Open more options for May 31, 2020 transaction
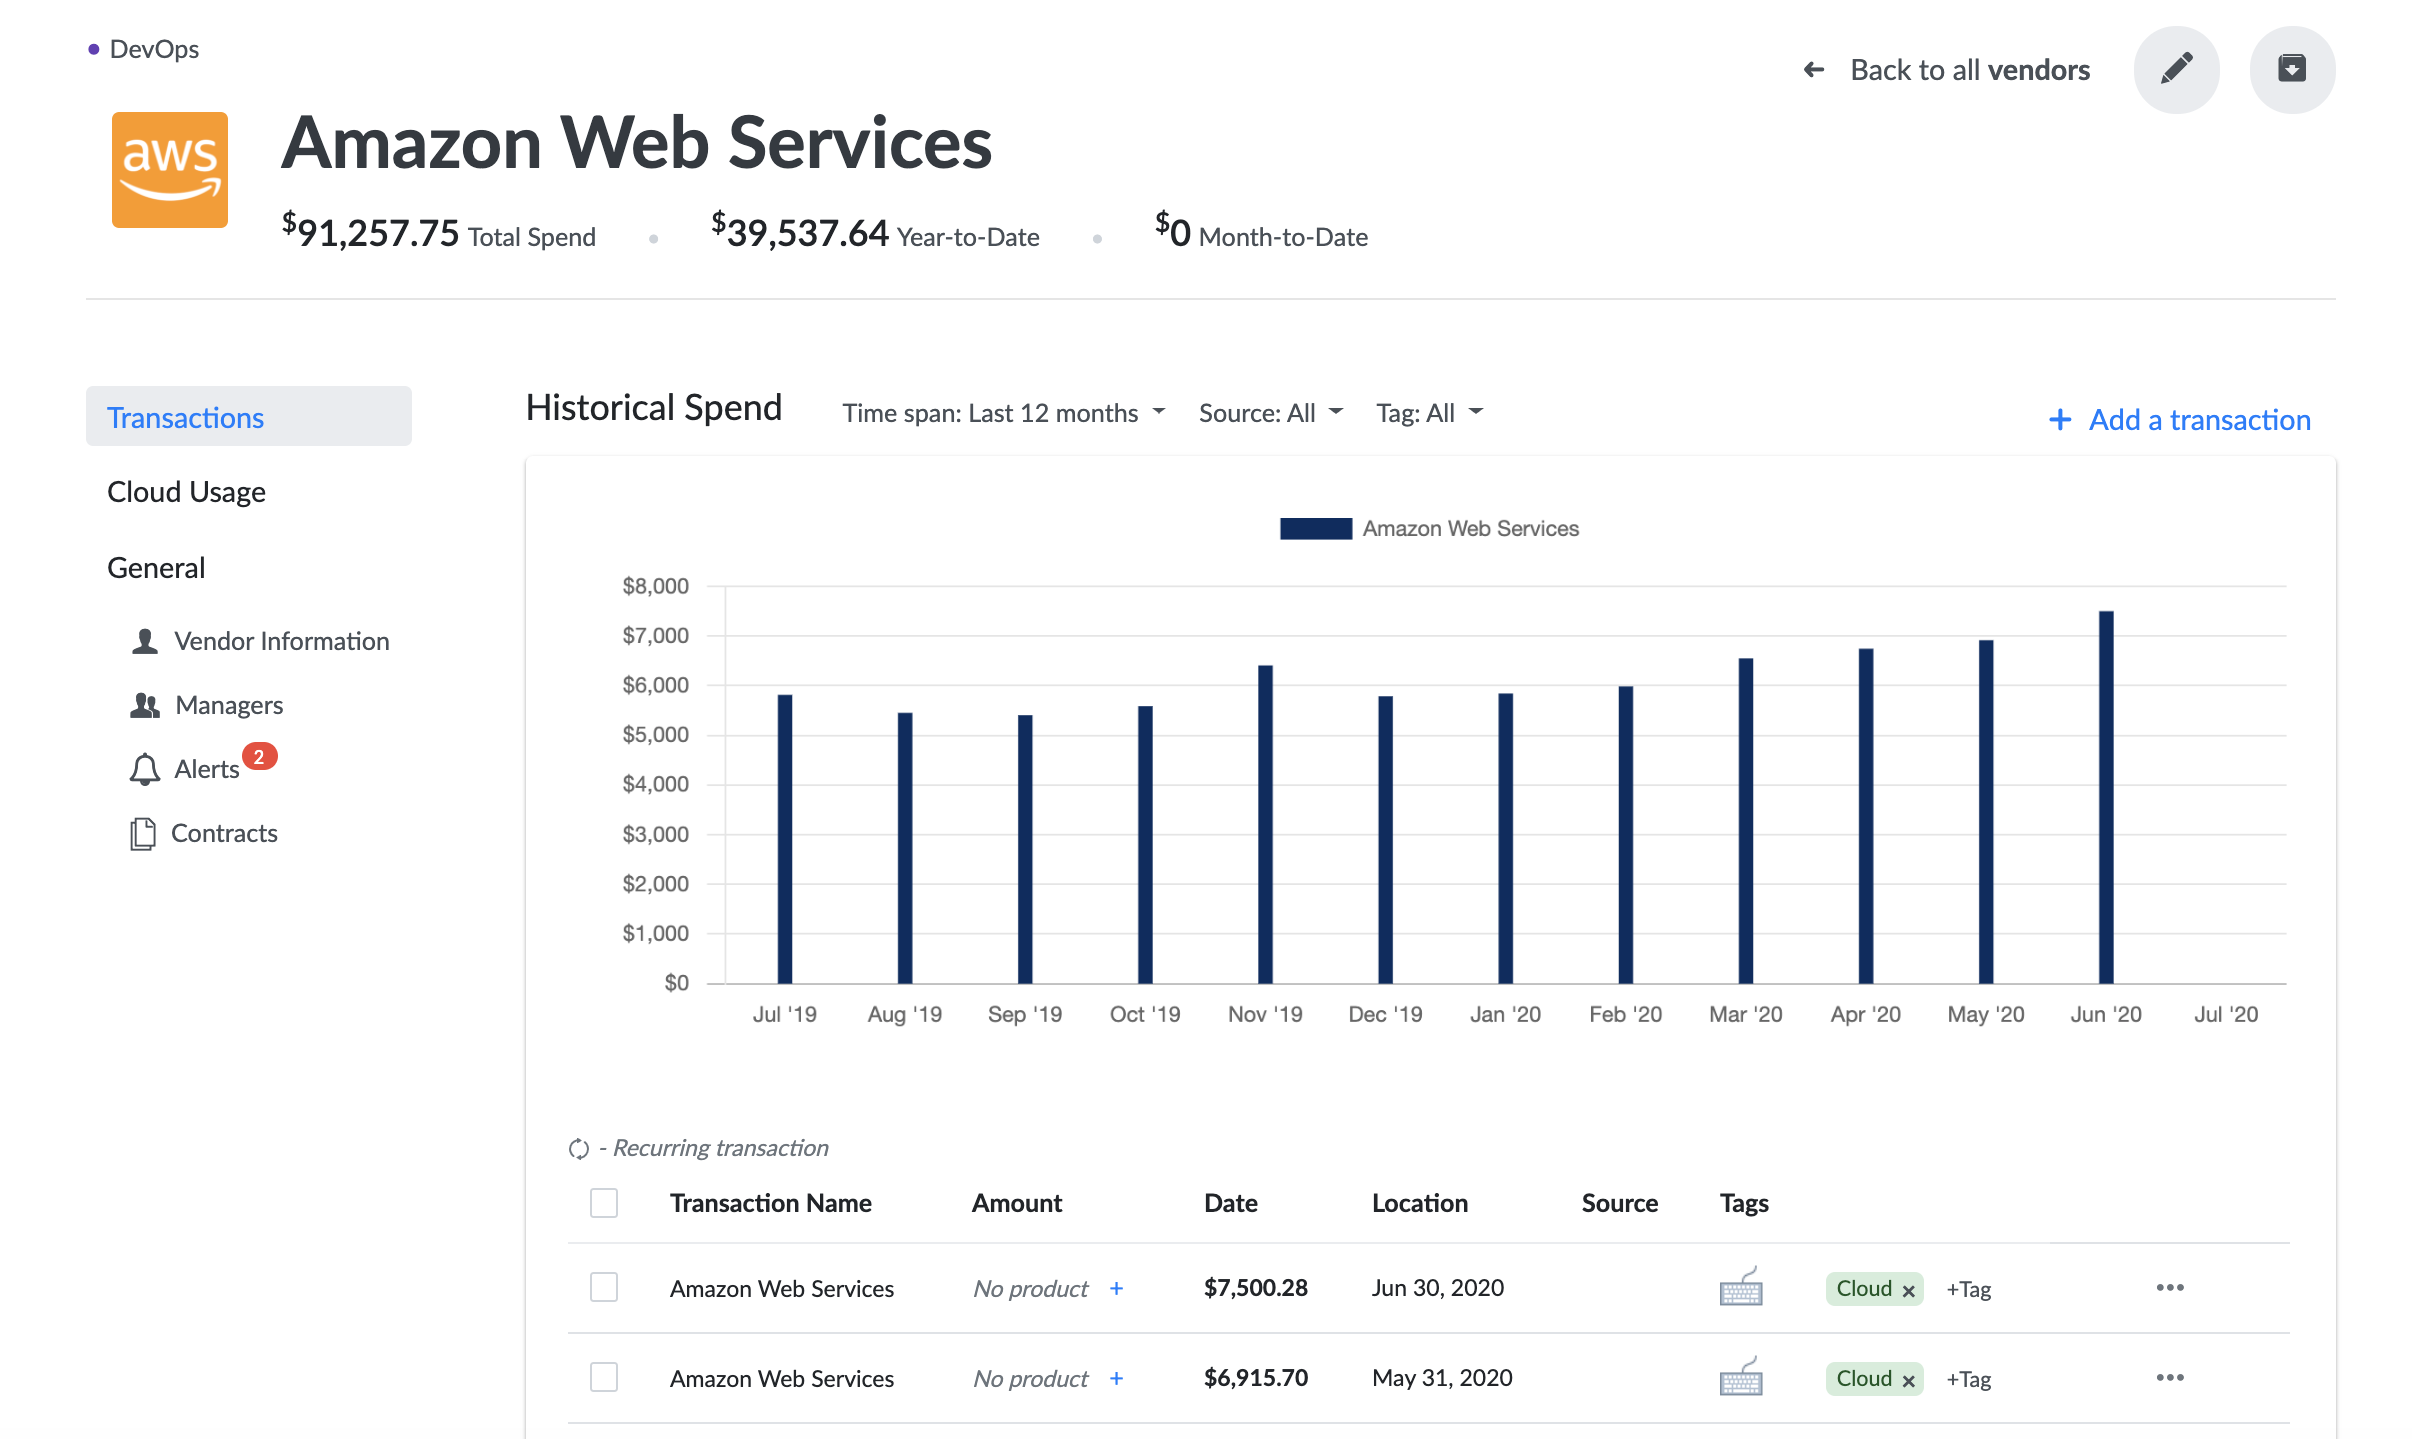2412x1439 pixels. (2170, 1377)
